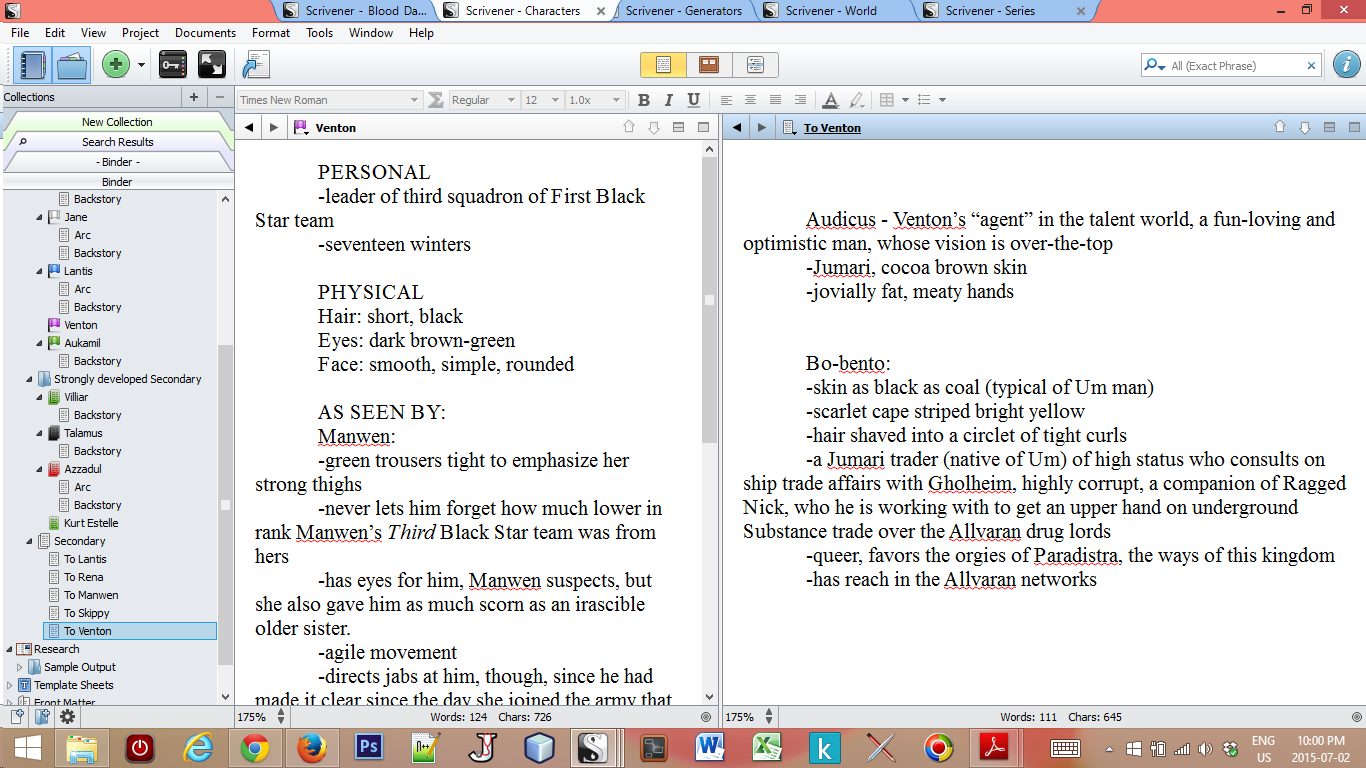Enter full screen composition mode icon
1366x768 pixels.
pyautogui.click(x=212, y=65)
